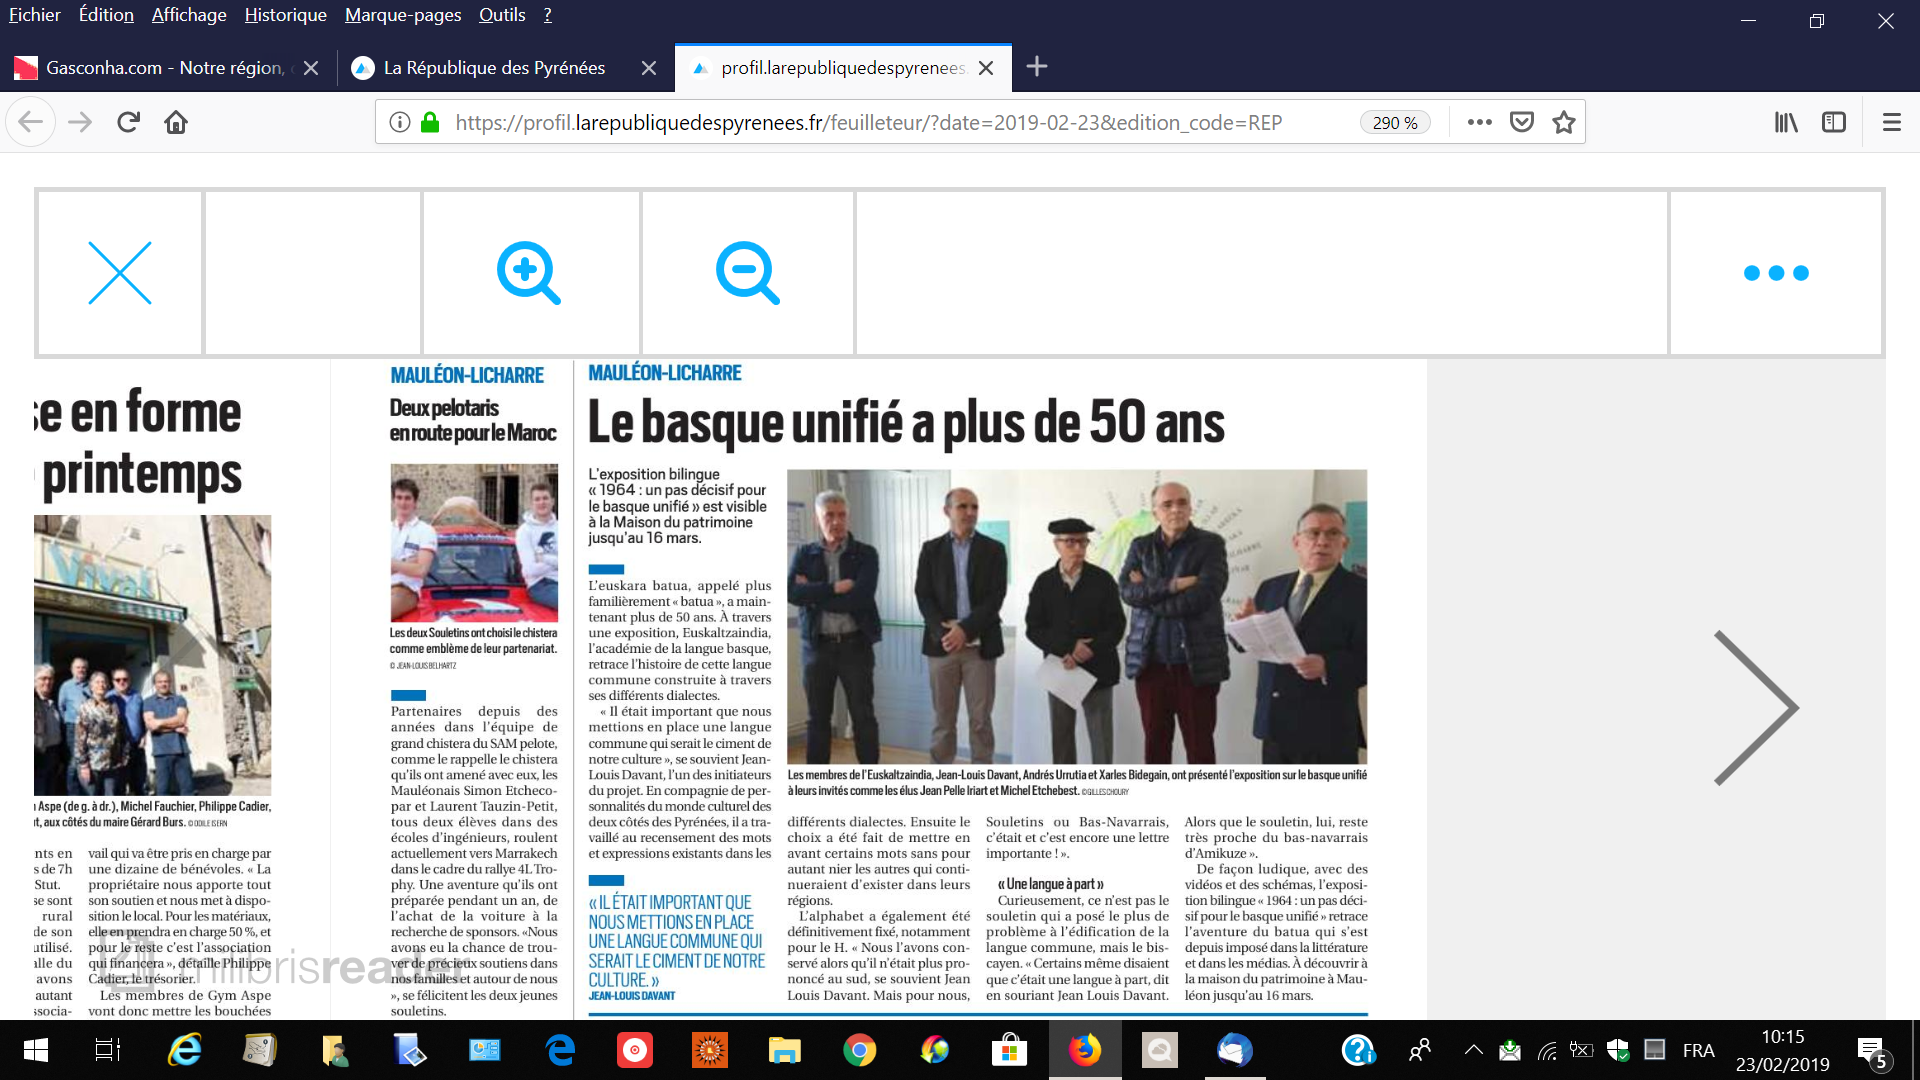Save page to Pocket

(1522, 122)
